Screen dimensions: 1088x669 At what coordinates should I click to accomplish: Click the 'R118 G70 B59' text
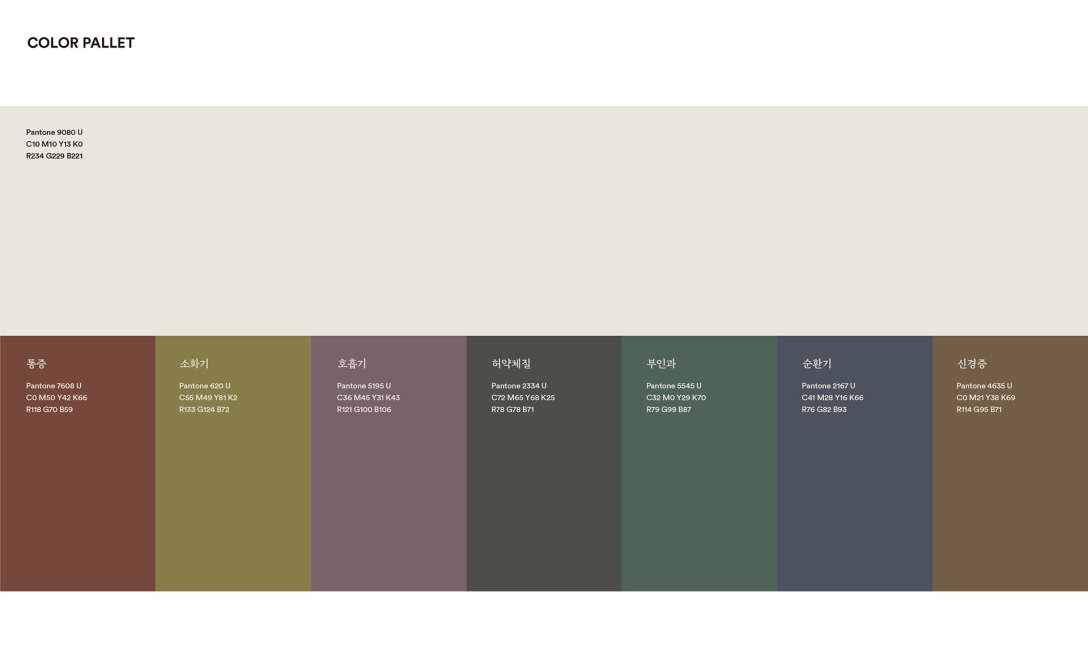click(x=49, y=409)
